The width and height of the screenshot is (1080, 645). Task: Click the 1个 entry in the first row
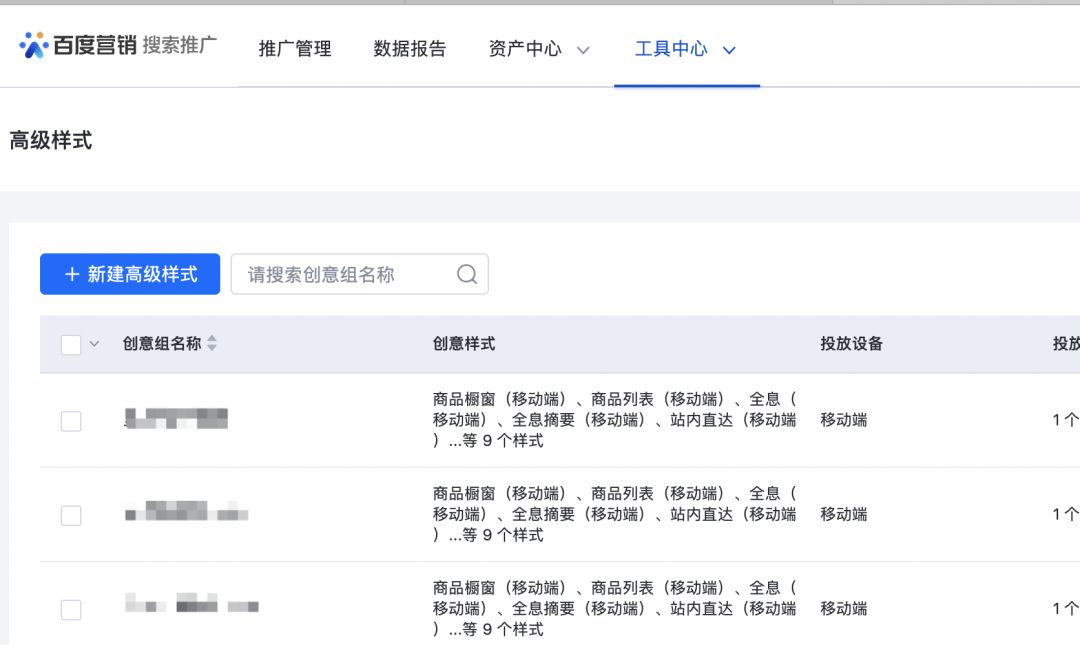coord(1065,420)
